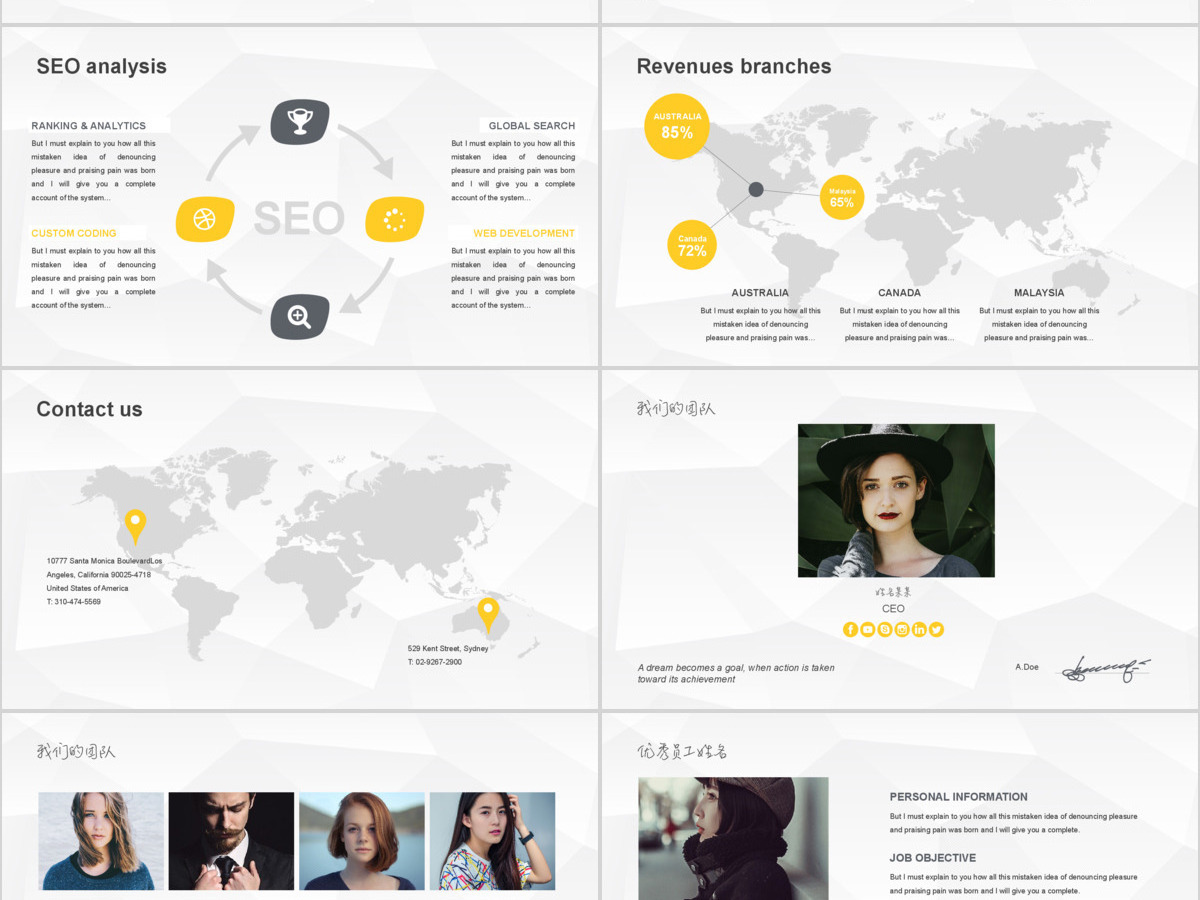Click the paragraph under WEB DEVELOPMENT
This screenshot has width=1200, height=900.
pyautogui.click(x=513, y=278)
